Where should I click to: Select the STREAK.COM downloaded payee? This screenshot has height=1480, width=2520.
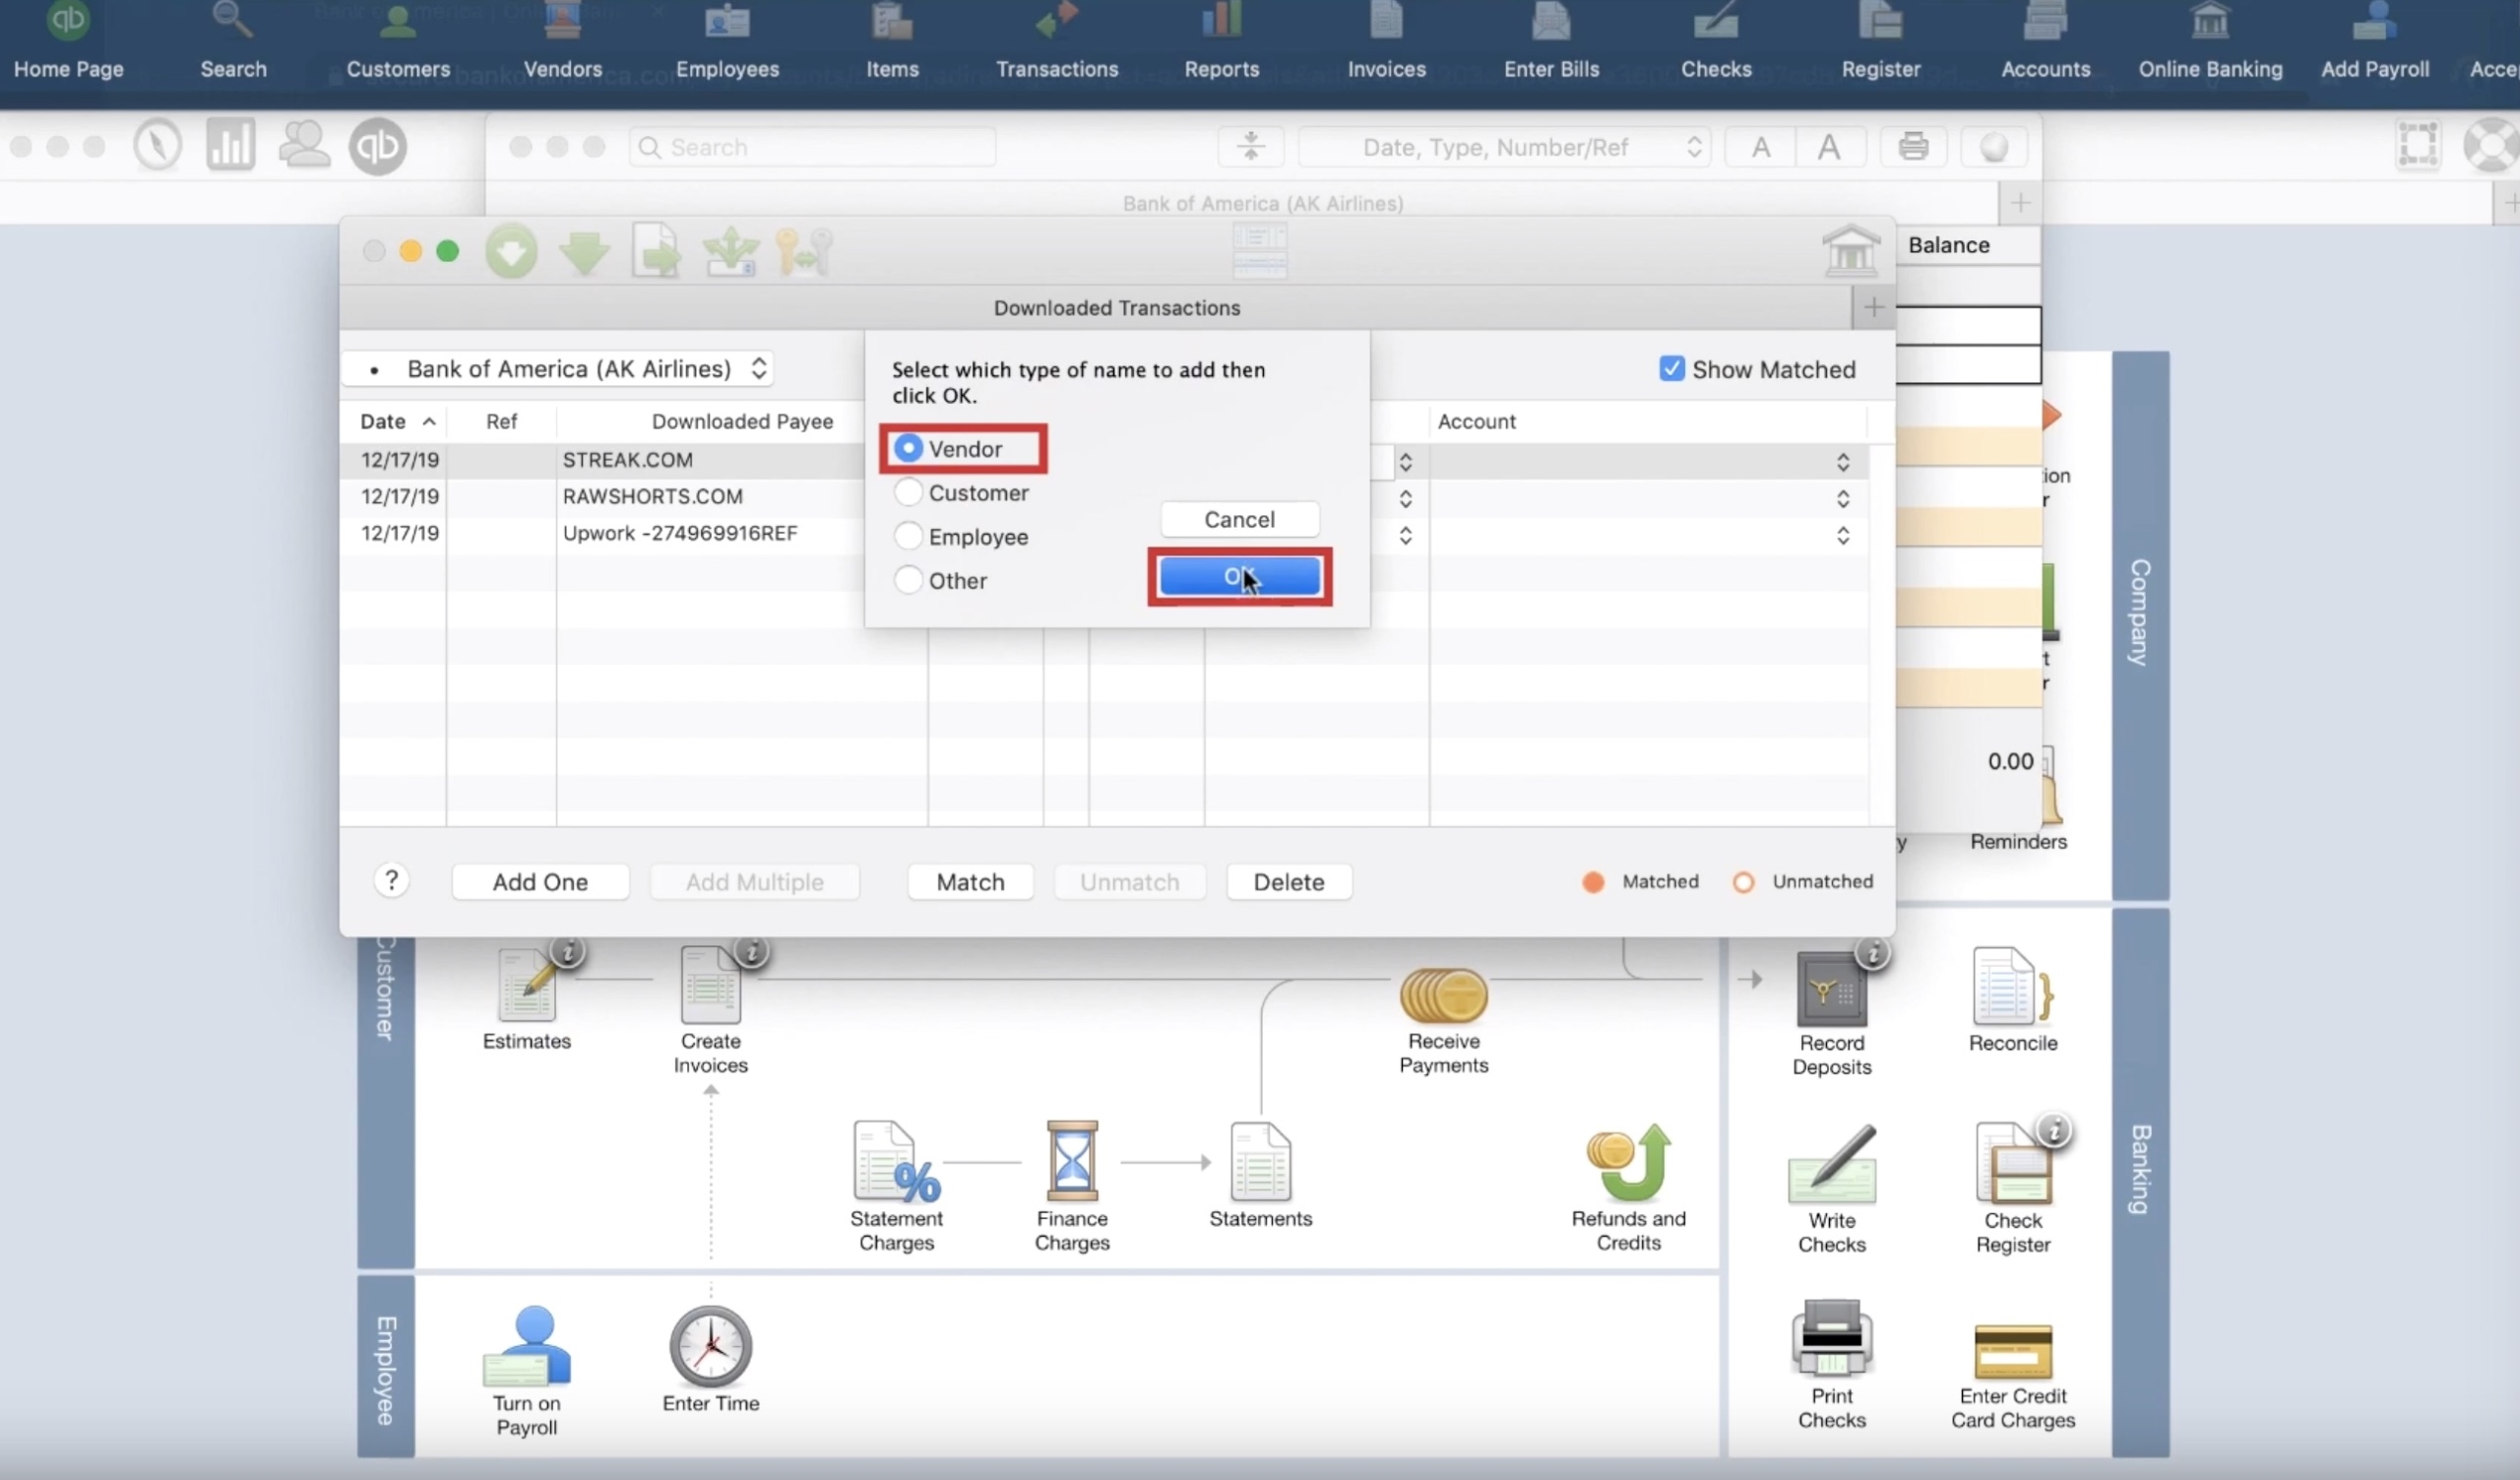coord(627,460)
